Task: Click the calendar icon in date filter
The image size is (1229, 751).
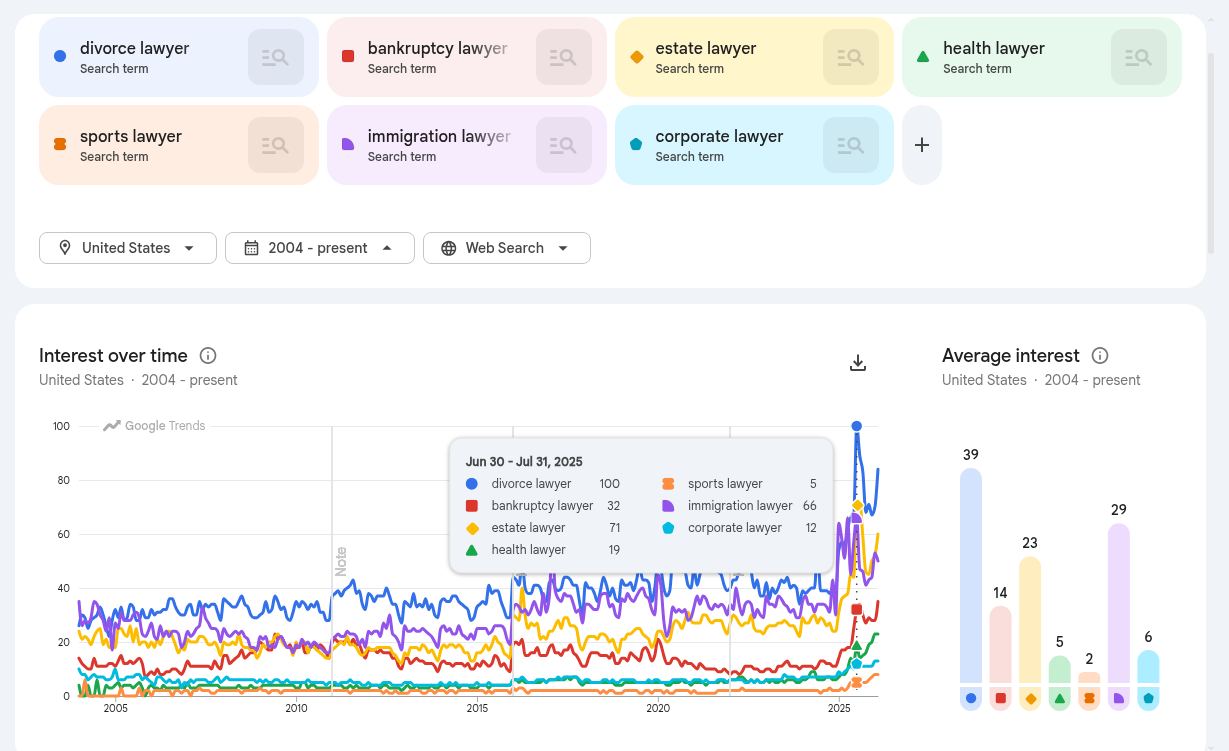Action: (x=251, y=248)
